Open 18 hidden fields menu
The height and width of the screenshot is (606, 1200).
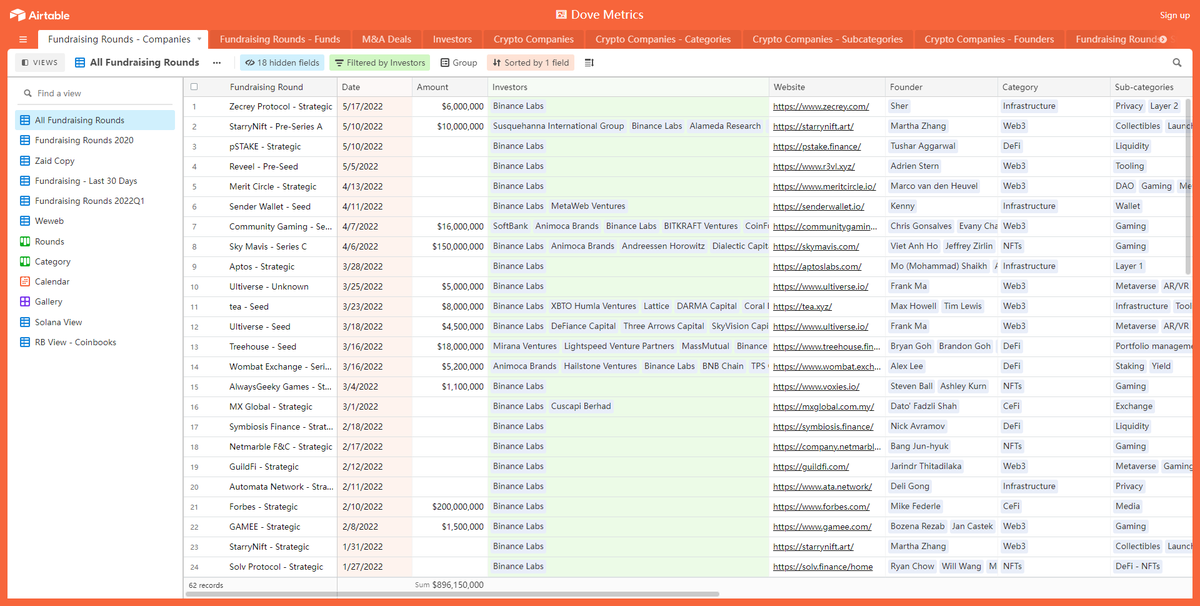(282, 62)
